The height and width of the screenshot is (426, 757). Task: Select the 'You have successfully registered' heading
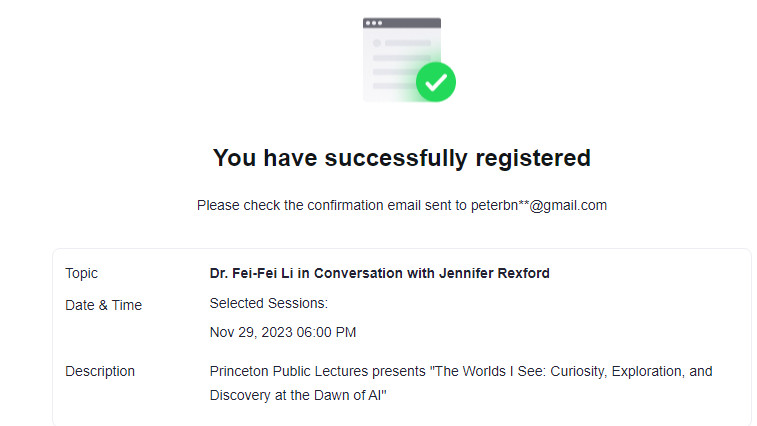402,158
